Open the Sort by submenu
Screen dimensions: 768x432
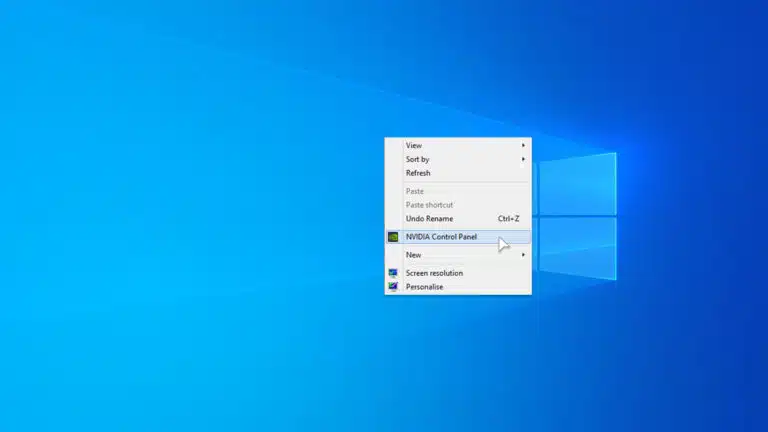pyautogui.click(x=458, y=159)
